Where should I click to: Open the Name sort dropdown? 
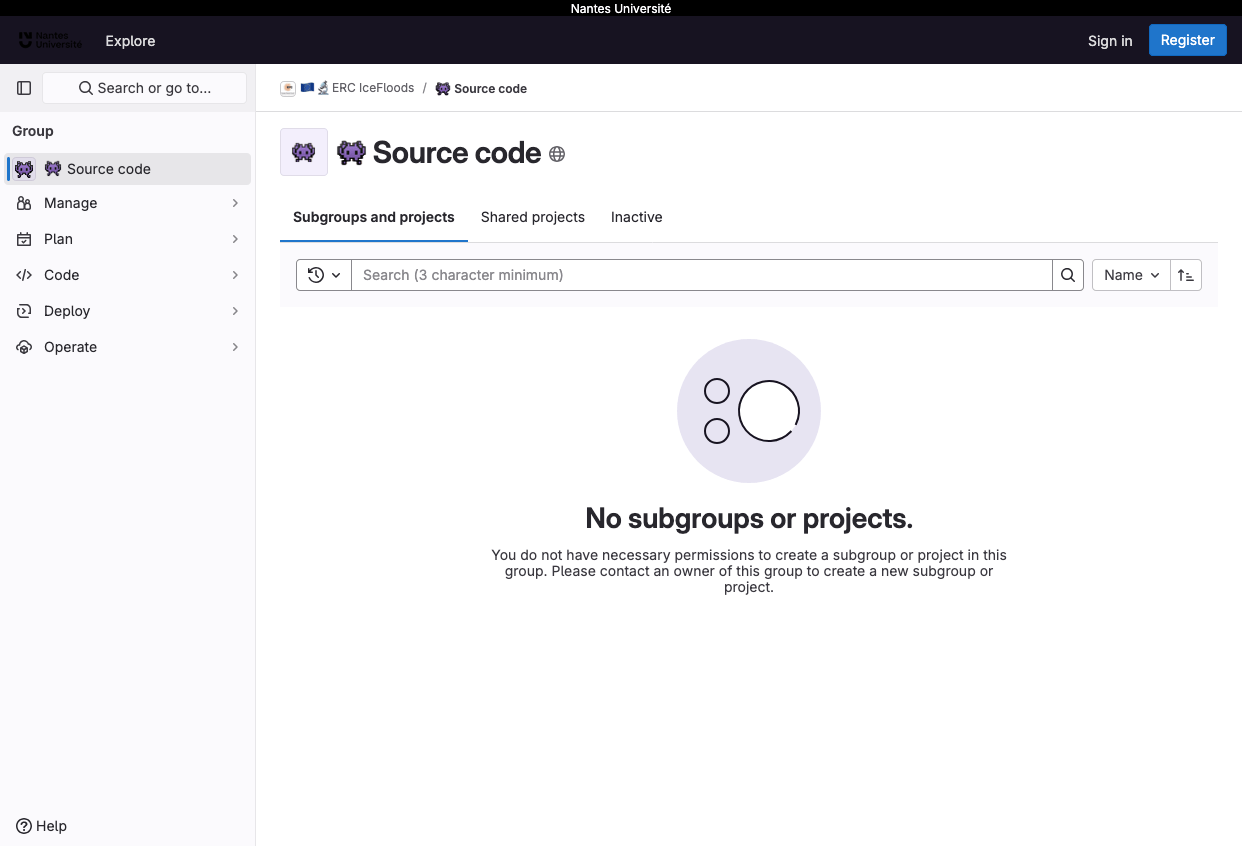pyautogui.click(x=1131, y=275)
